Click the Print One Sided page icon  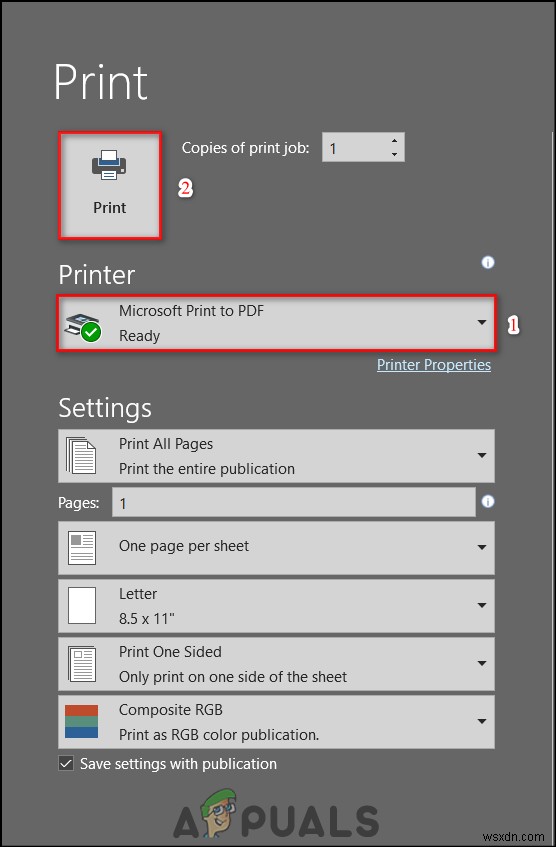[x=82, y=664]
